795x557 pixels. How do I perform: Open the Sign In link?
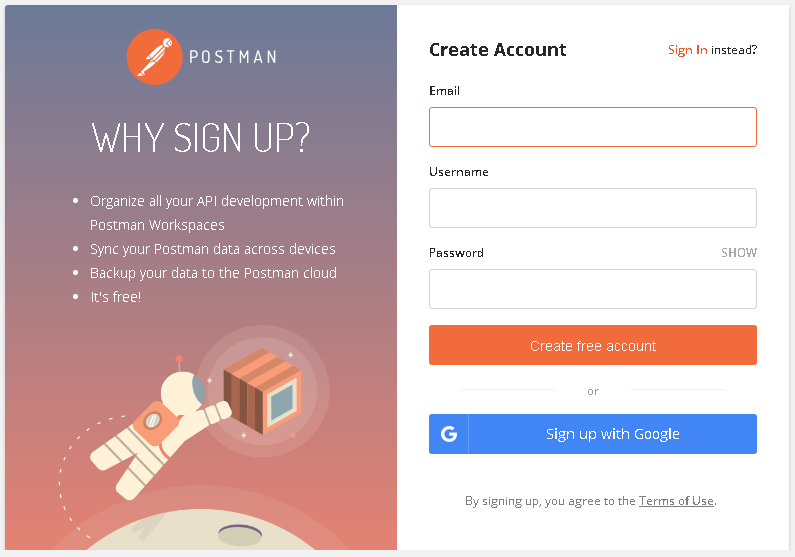[688, 50]
